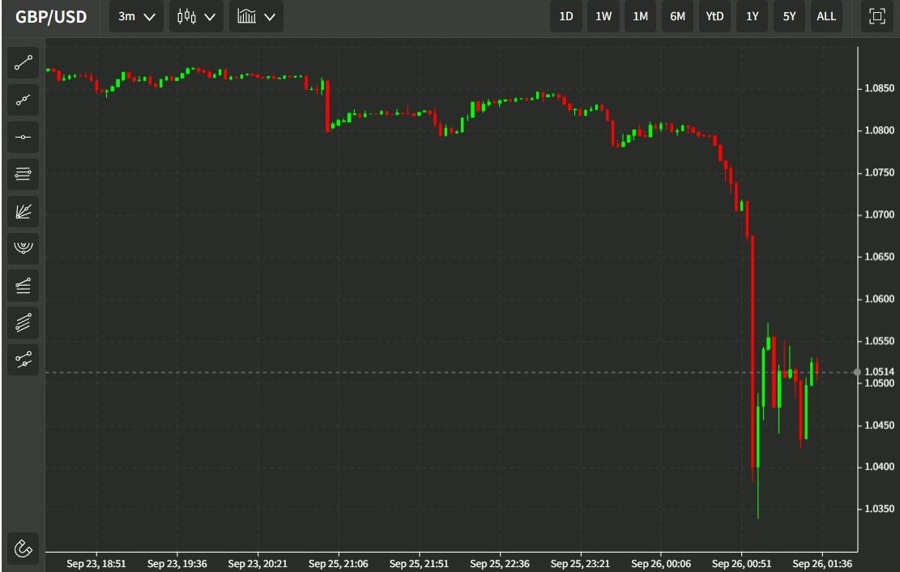Click the Sep 23, 18:51 time label
This screenshot has width=900, height=572.
point(96,563)
